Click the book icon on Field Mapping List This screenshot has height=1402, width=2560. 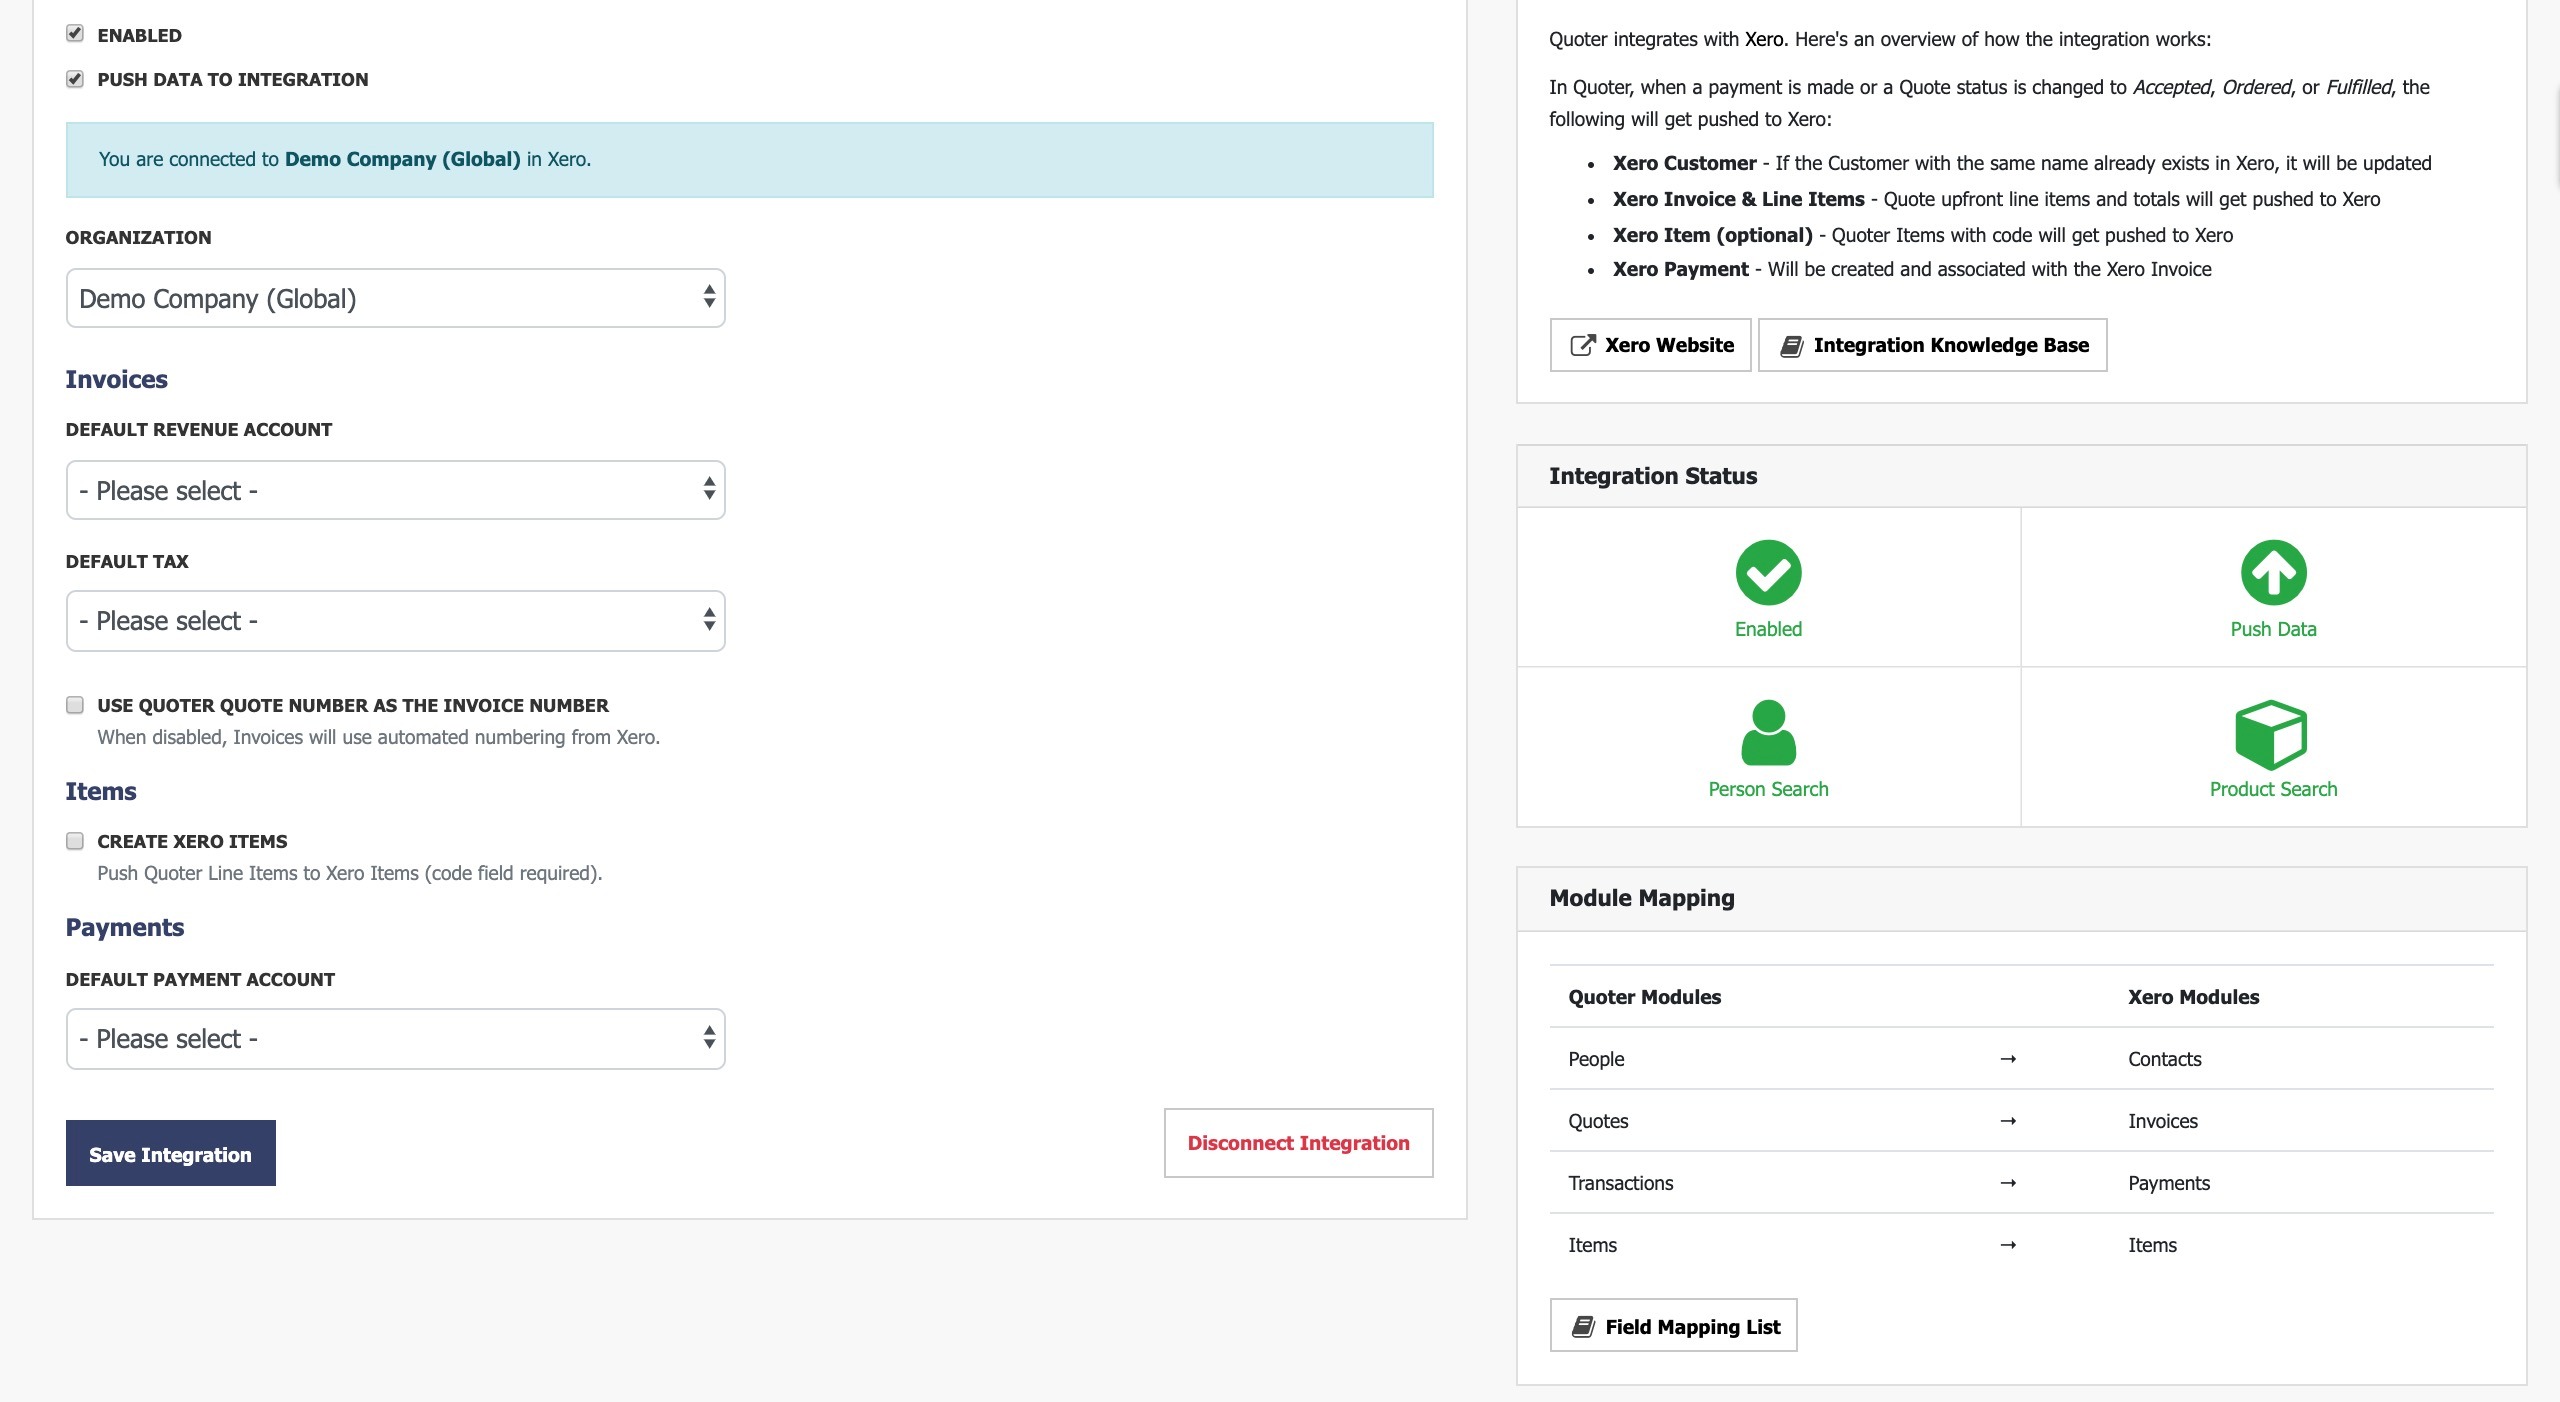click(x=1583, y=1327)
